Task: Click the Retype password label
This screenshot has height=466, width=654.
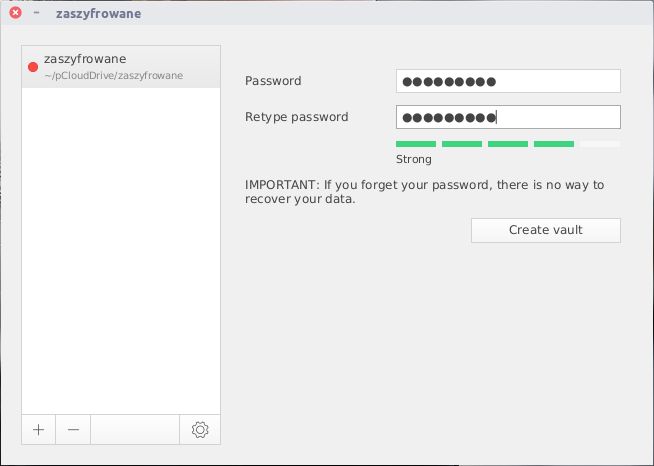Action: (x=297, y=117)
